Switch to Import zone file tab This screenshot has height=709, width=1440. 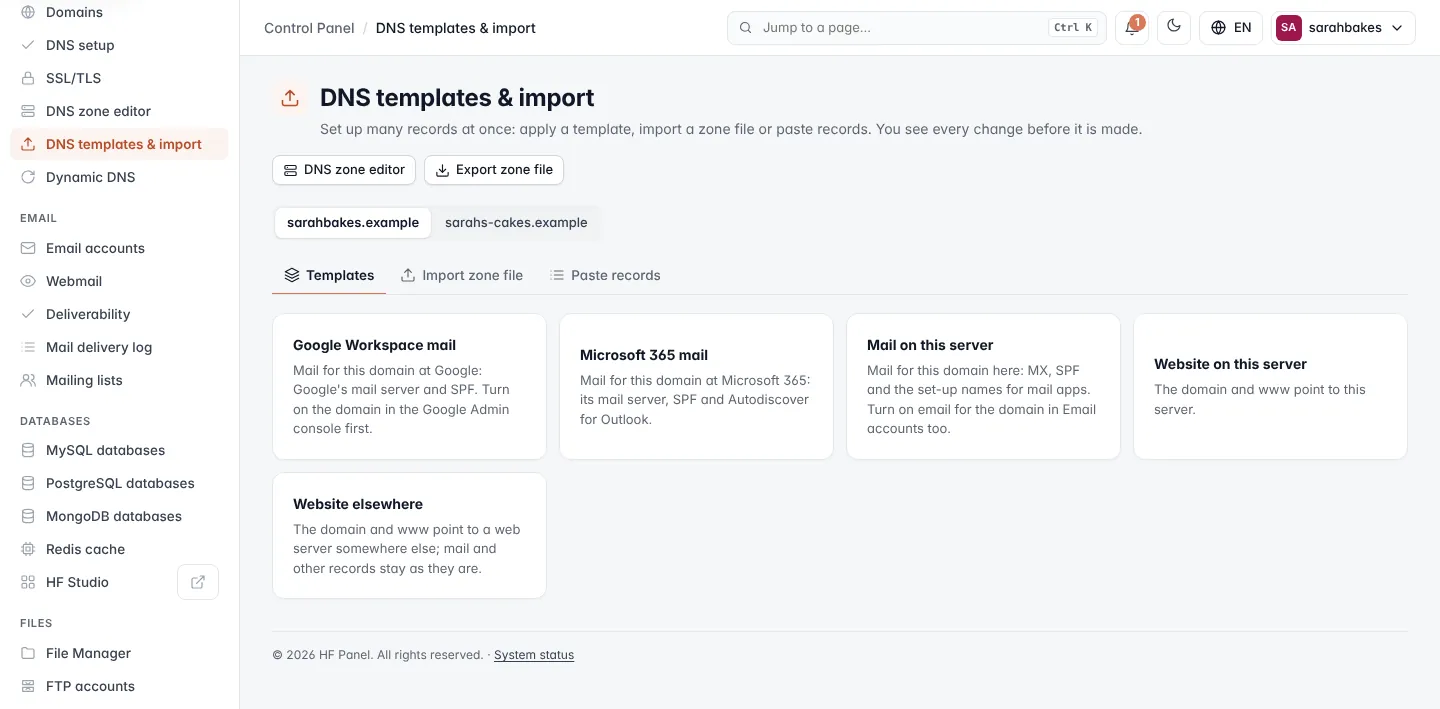tap(462, 275)
